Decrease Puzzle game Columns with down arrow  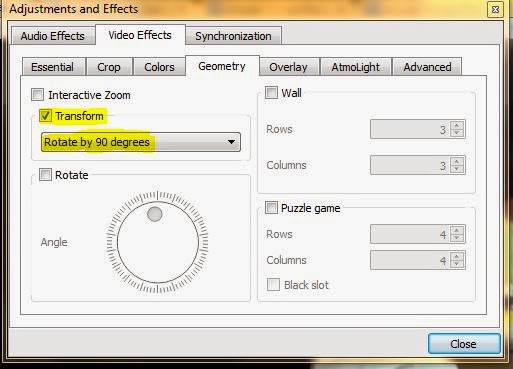tap(457, 264)
